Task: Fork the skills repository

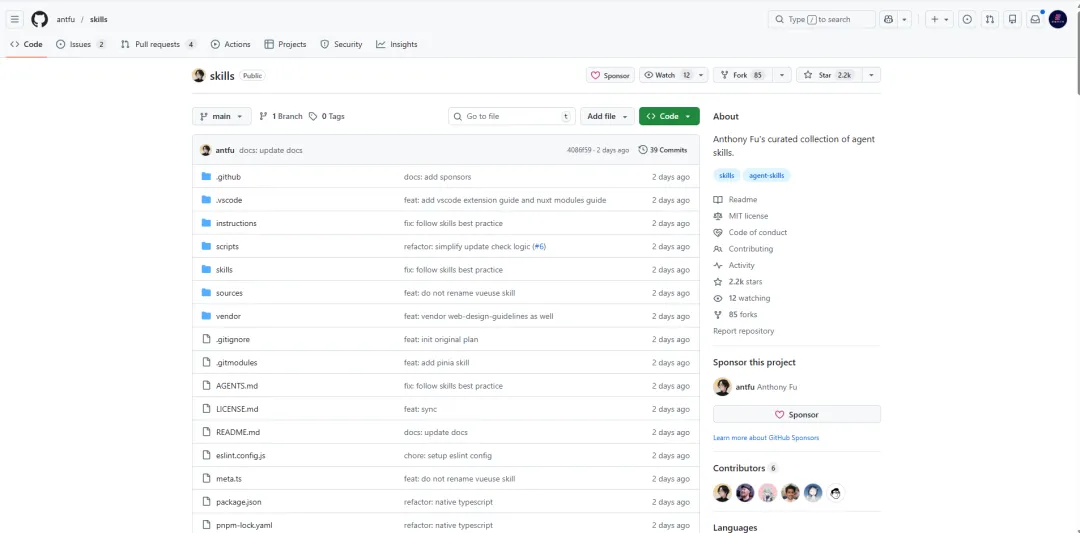Action: pyautogui.click(x=742, y=75)
